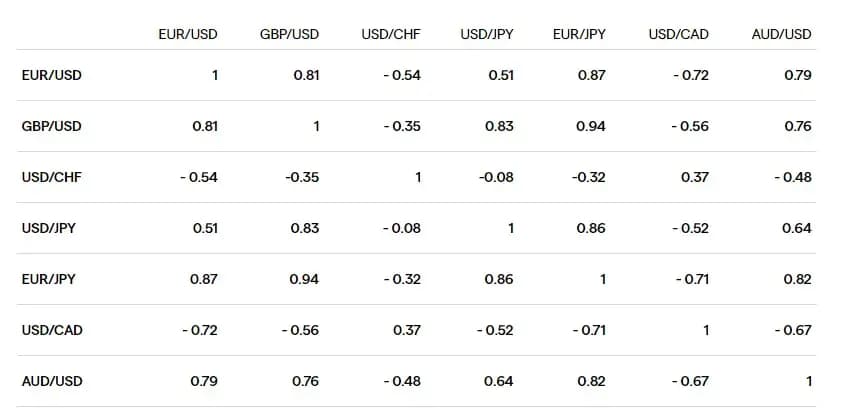
Task: Select the USD/JPY row label
Action: [49, 228]
